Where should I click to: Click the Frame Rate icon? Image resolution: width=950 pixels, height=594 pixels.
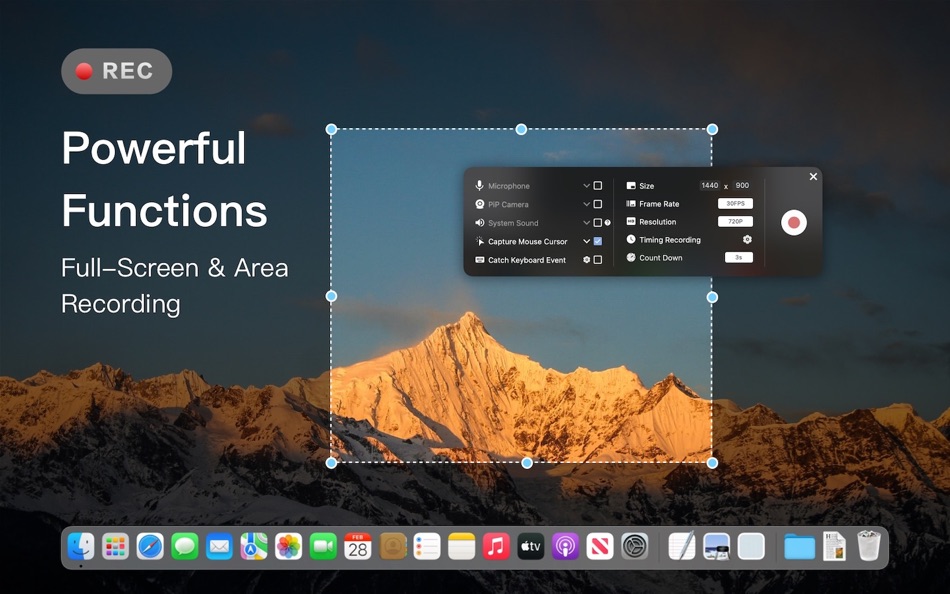[x=631, y=204]
